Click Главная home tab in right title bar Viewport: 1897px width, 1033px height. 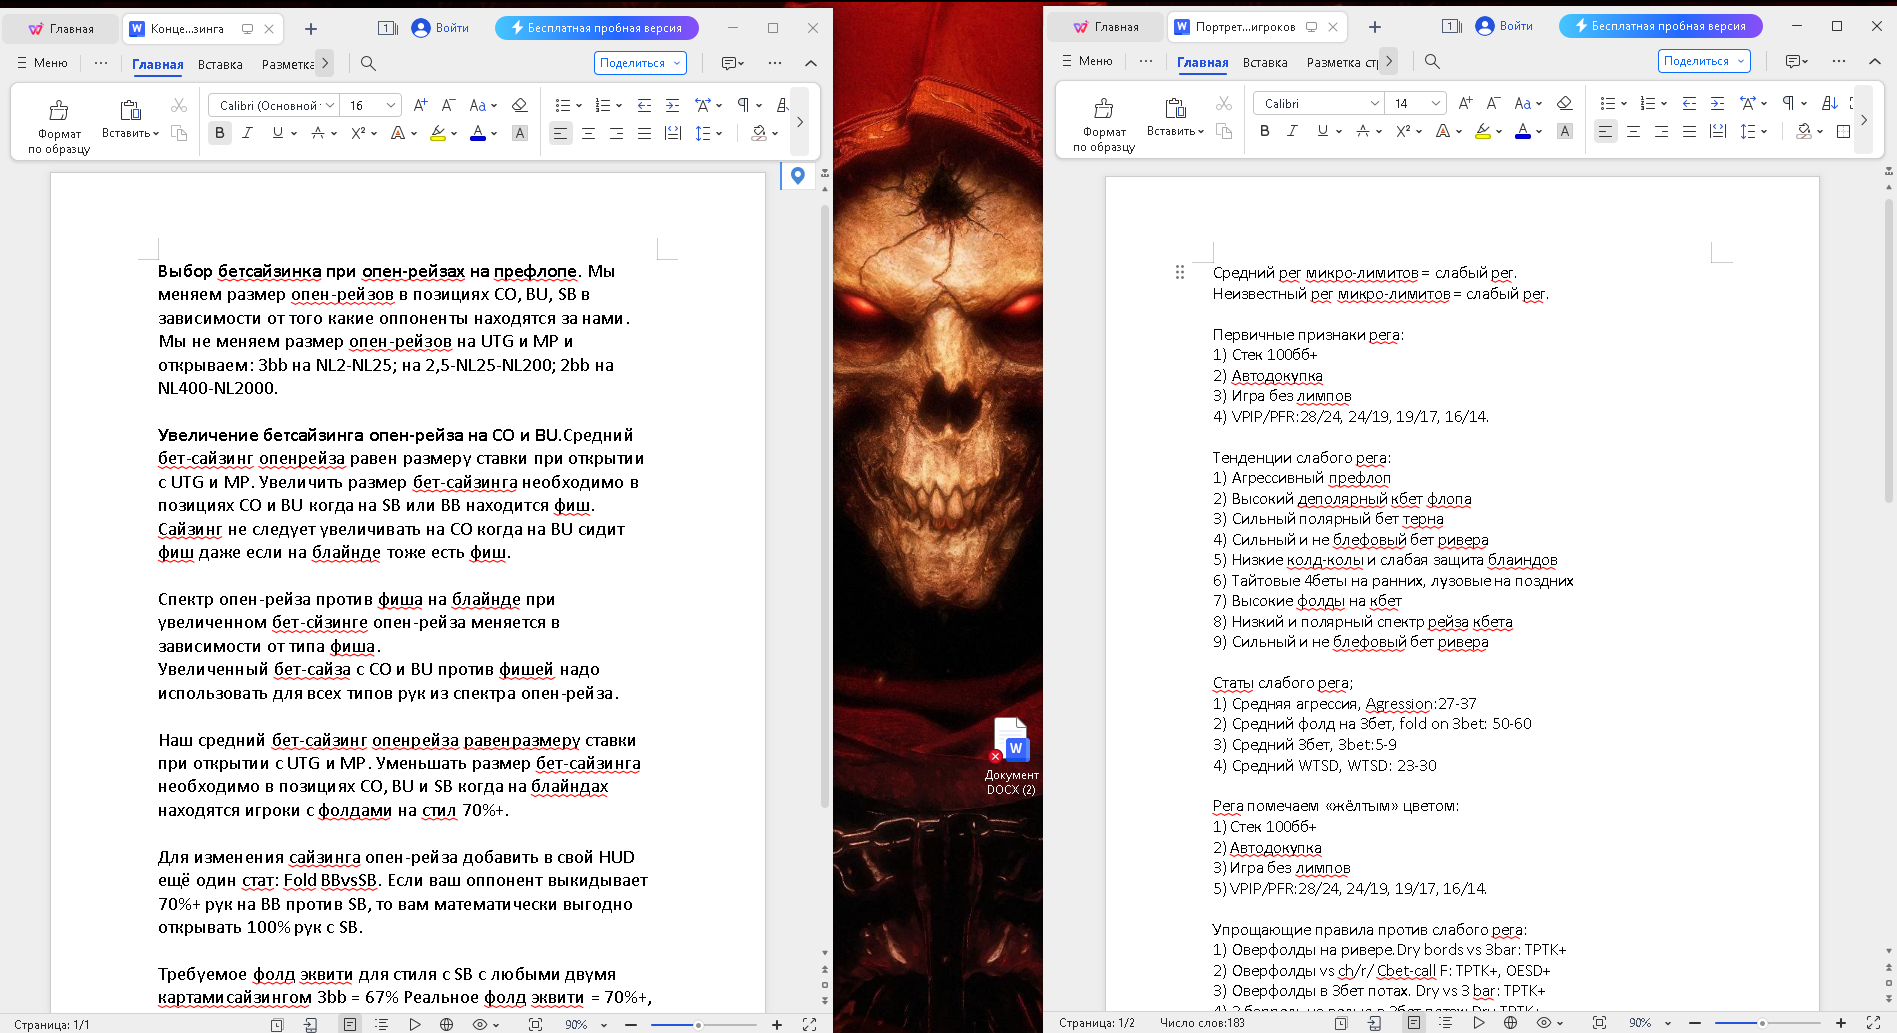click(1106, 27)
